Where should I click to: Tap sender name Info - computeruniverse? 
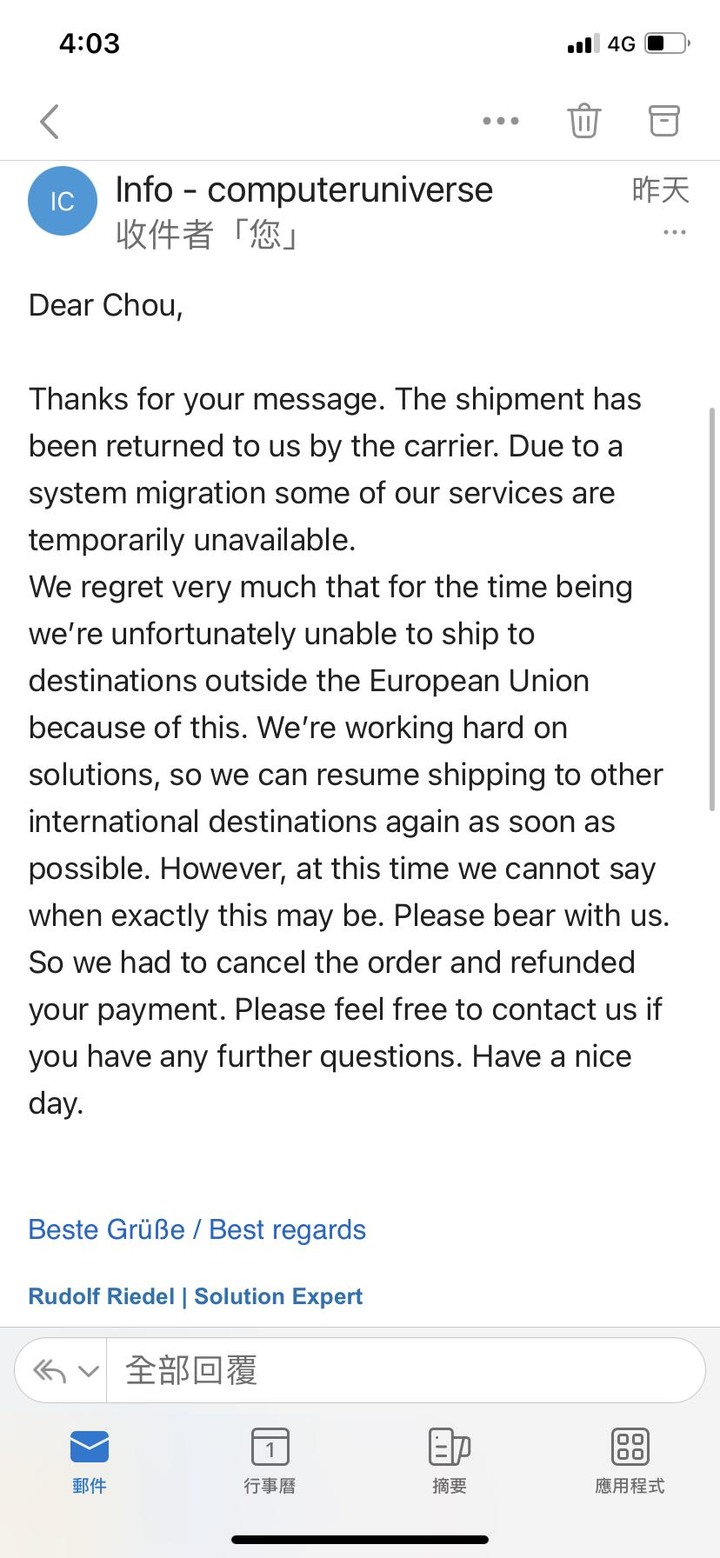[304, 189]
